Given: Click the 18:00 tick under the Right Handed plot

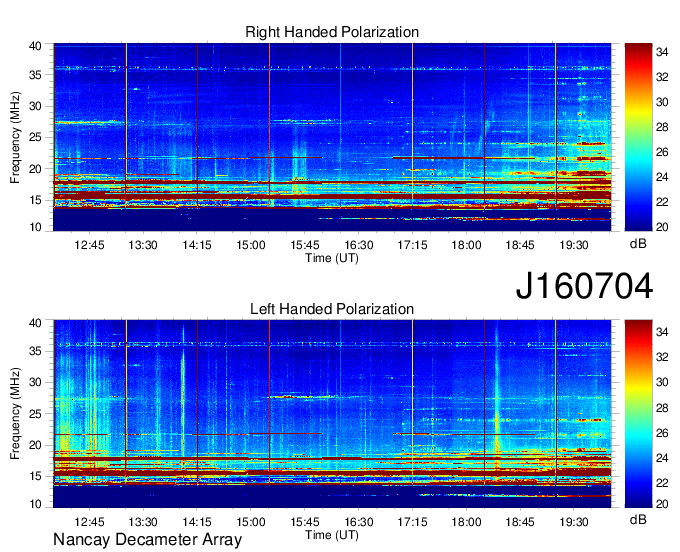Looking at the screenshot, I should click(466, 245).
